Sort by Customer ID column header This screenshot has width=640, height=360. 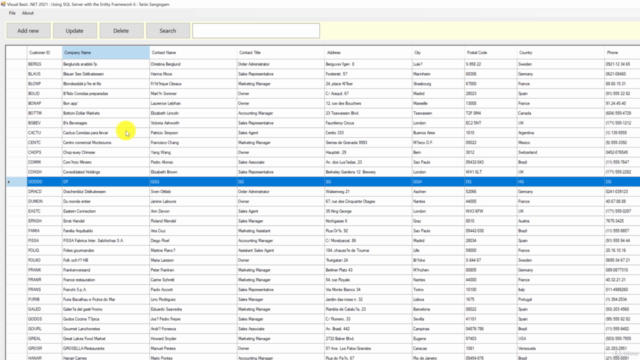coord(44,53)
